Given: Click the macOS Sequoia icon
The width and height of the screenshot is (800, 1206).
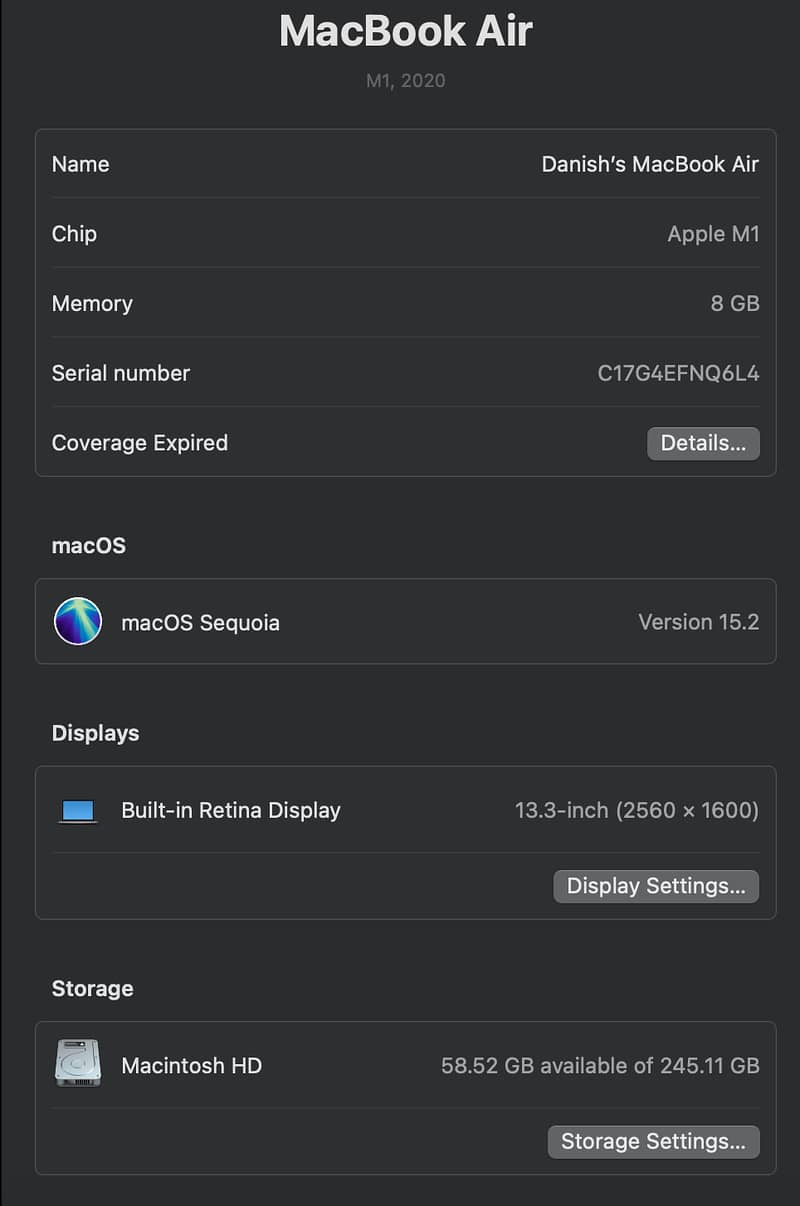Looking at the screenshot, I should tap(78, 621).
